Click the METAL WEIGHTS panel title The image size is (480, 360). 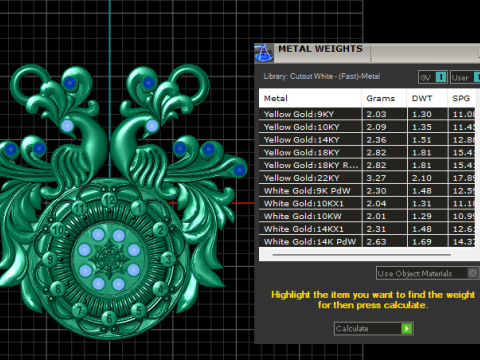[320, 49]
